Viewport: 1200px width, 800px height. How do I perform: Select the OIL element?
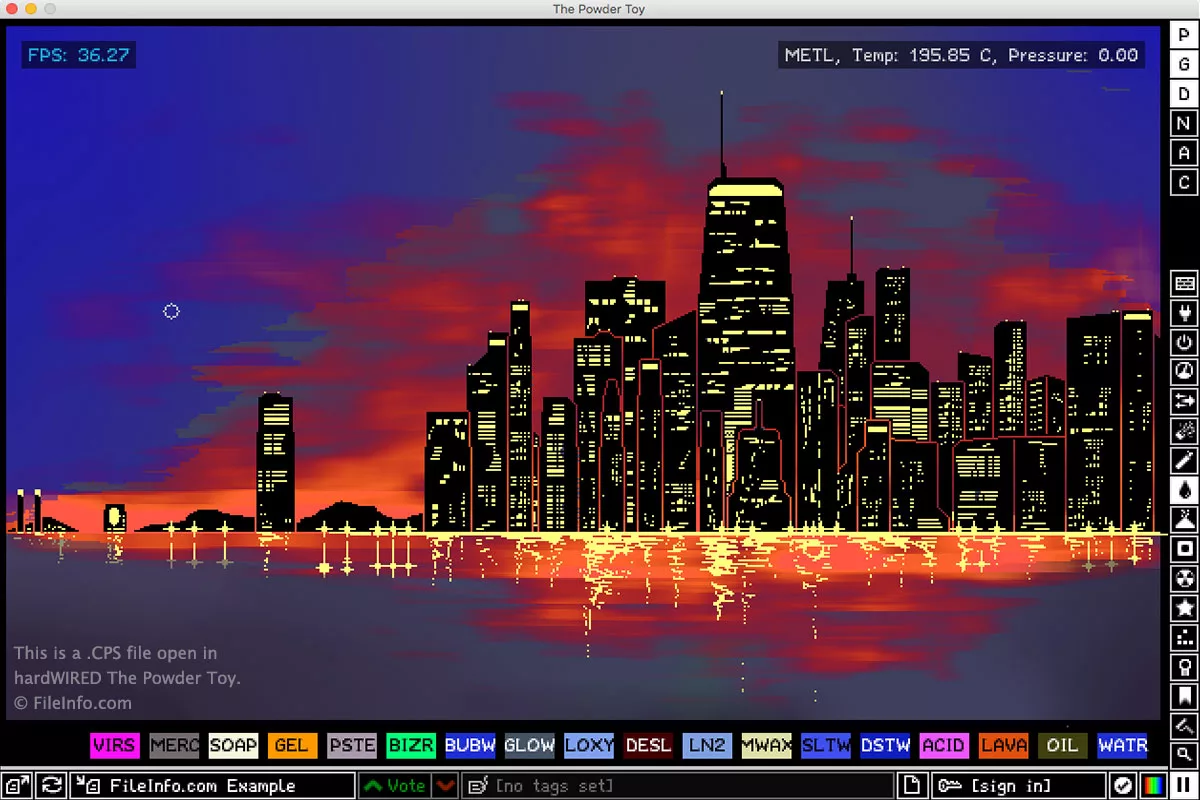[1063, 745]
